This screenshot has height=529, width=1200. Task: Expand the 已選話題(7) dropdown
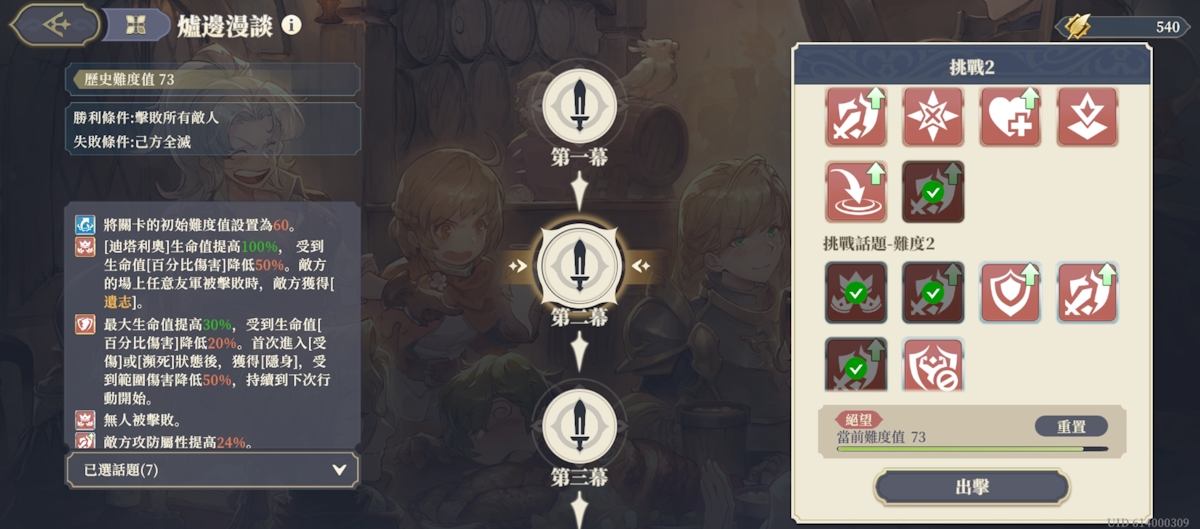pyautogui.click(x=213, y=469)
